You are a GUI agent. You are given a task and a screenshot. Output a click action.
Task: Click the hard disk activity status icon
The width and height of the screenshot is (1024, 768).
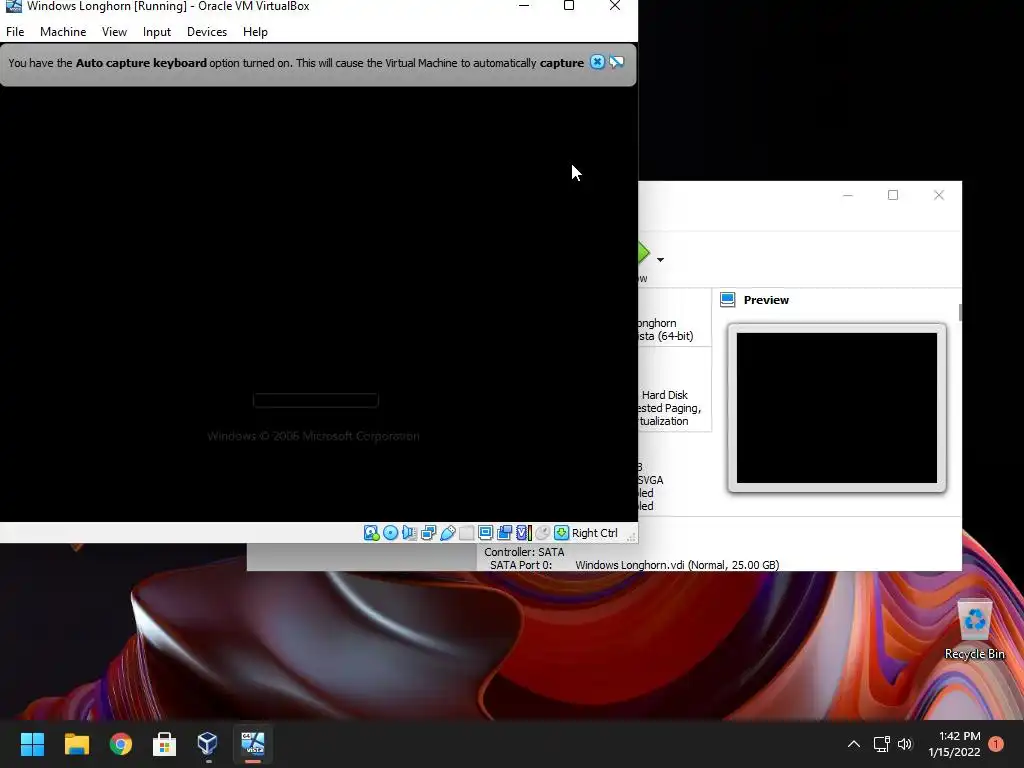[x=371, y=533]
